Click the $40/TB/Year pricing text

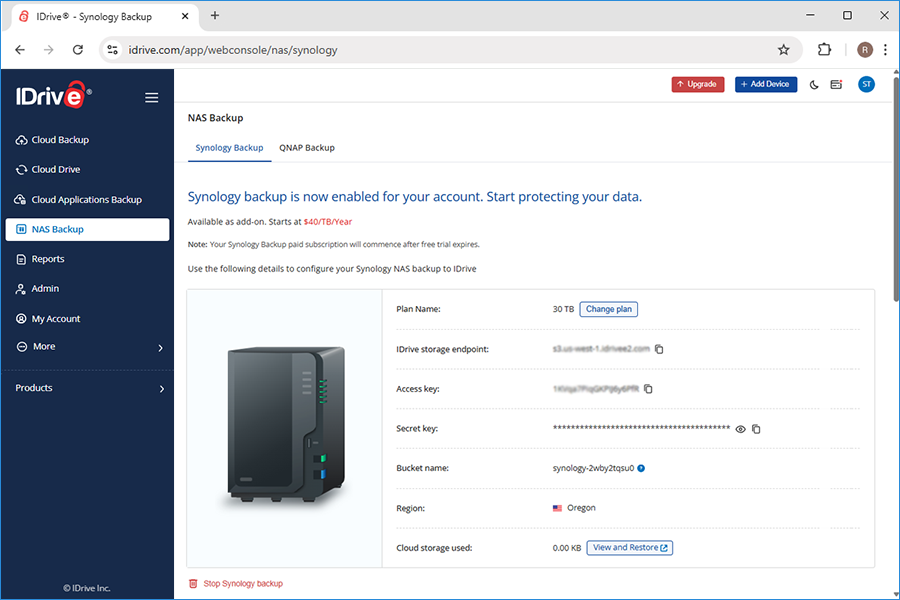click(328, 222)
